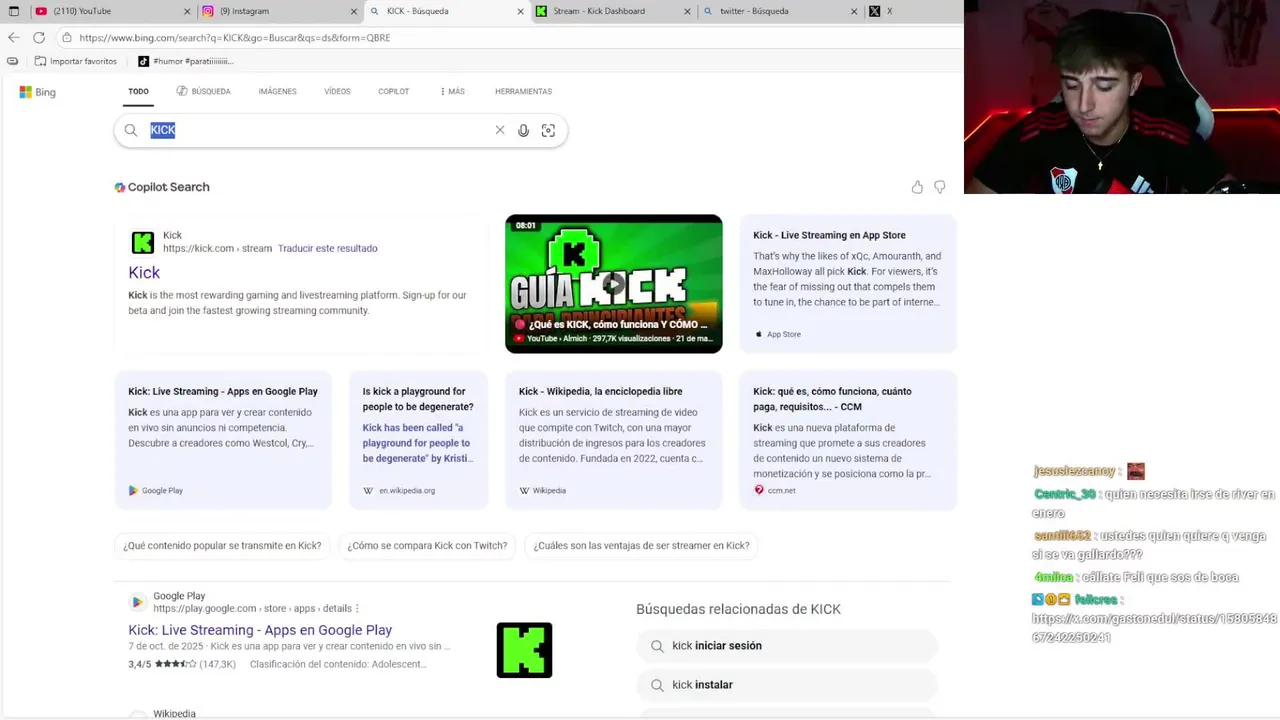Open 'Kick - Wikipedia, la enciclopedia libre' card

click(x=613, y=440)
